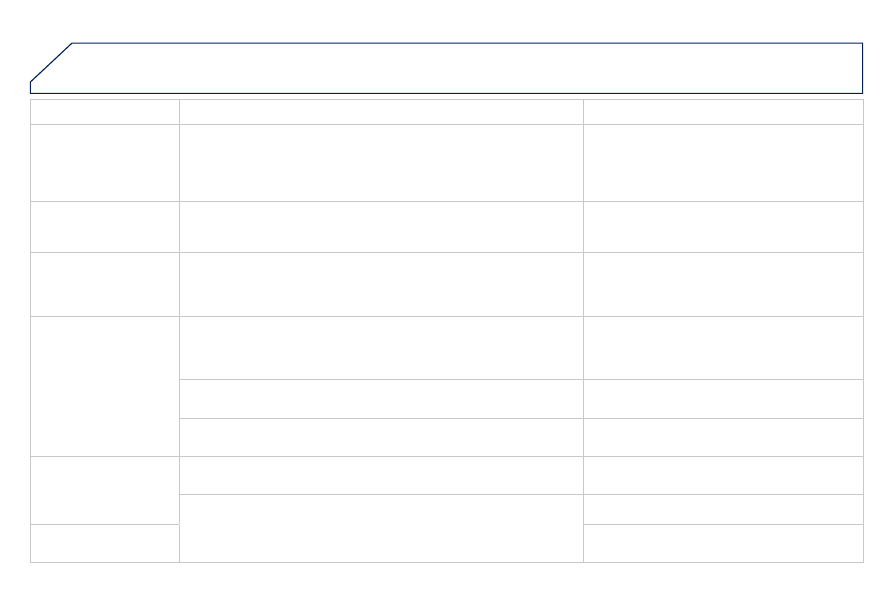Click topmost middle sub-cell beside the tall merged cell
The width and height of the screenshot is (893, 595).
382,348
